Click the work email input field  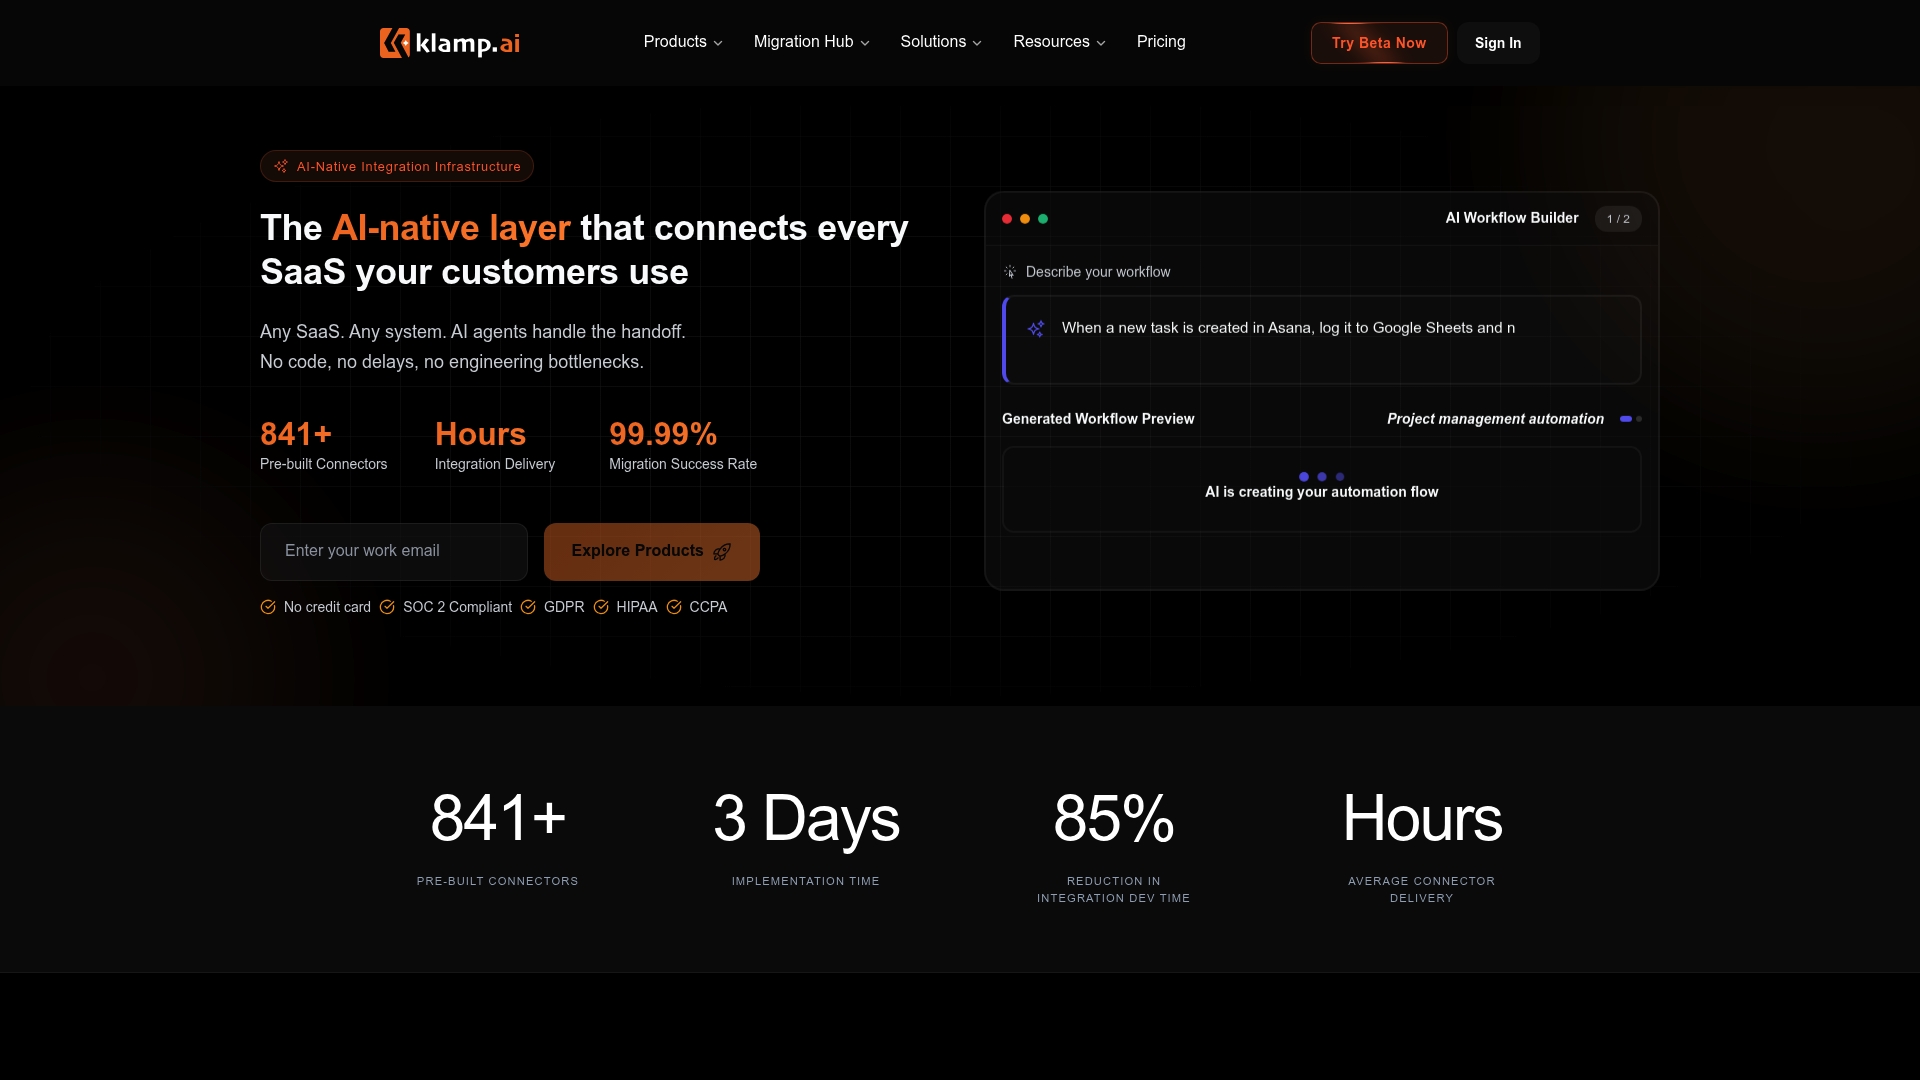point(394,552)
